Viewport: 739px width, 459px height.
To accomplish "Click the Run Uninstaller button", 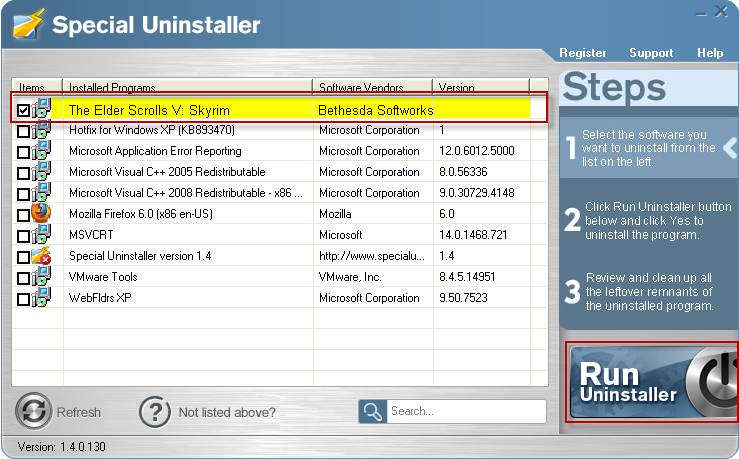I will 653,382.
